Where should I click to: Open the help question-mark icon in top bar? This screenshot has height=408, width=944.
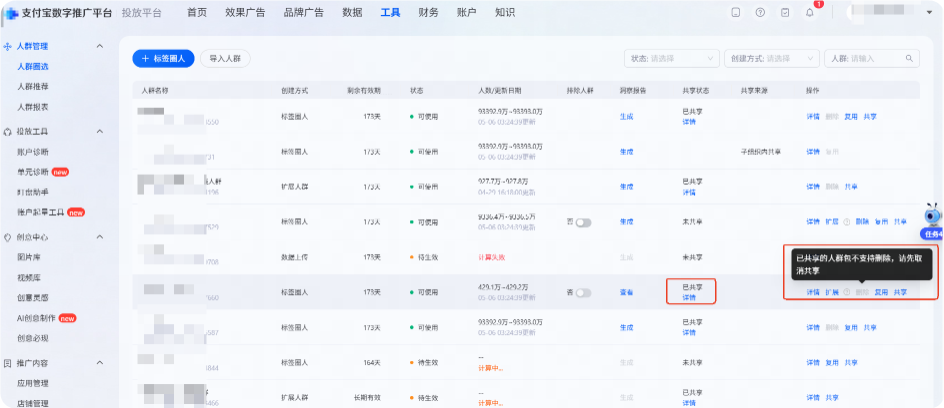pos(760,13)
